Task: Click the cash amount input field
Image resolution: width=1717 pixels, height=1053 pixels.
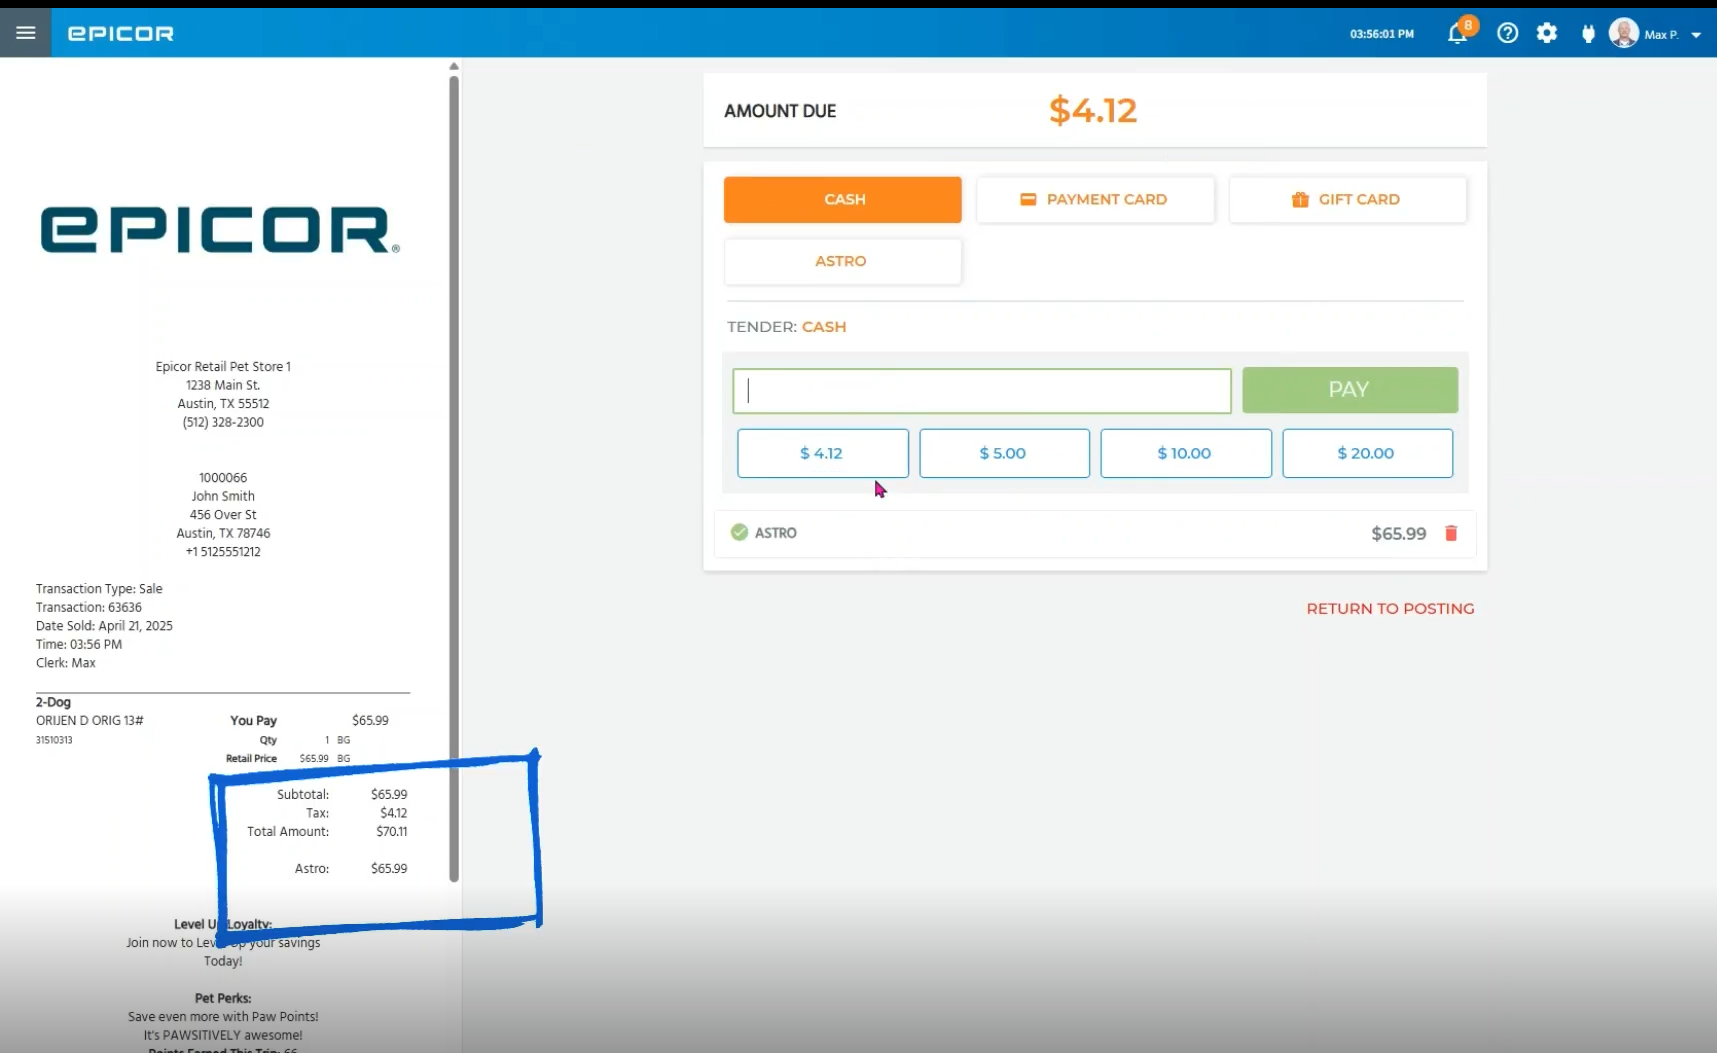Action: pyautogui.click(x=981, y=391)
